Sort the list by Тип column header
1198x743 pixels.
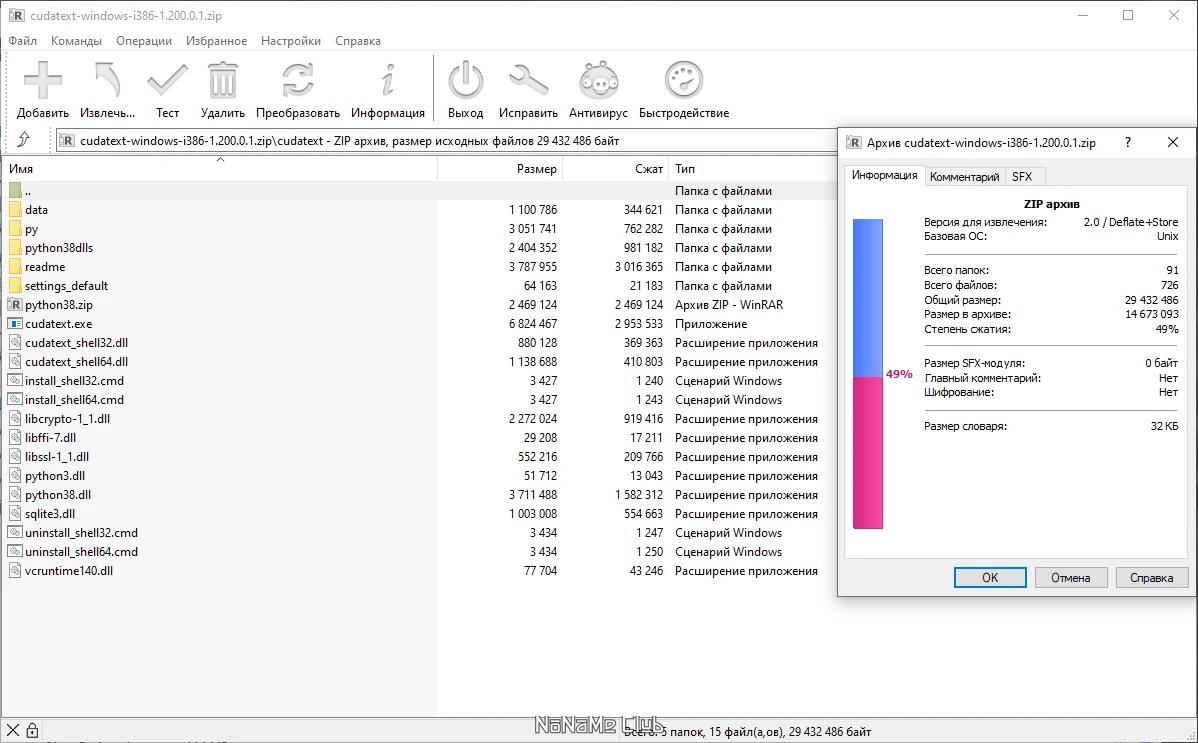coord(753,168)
